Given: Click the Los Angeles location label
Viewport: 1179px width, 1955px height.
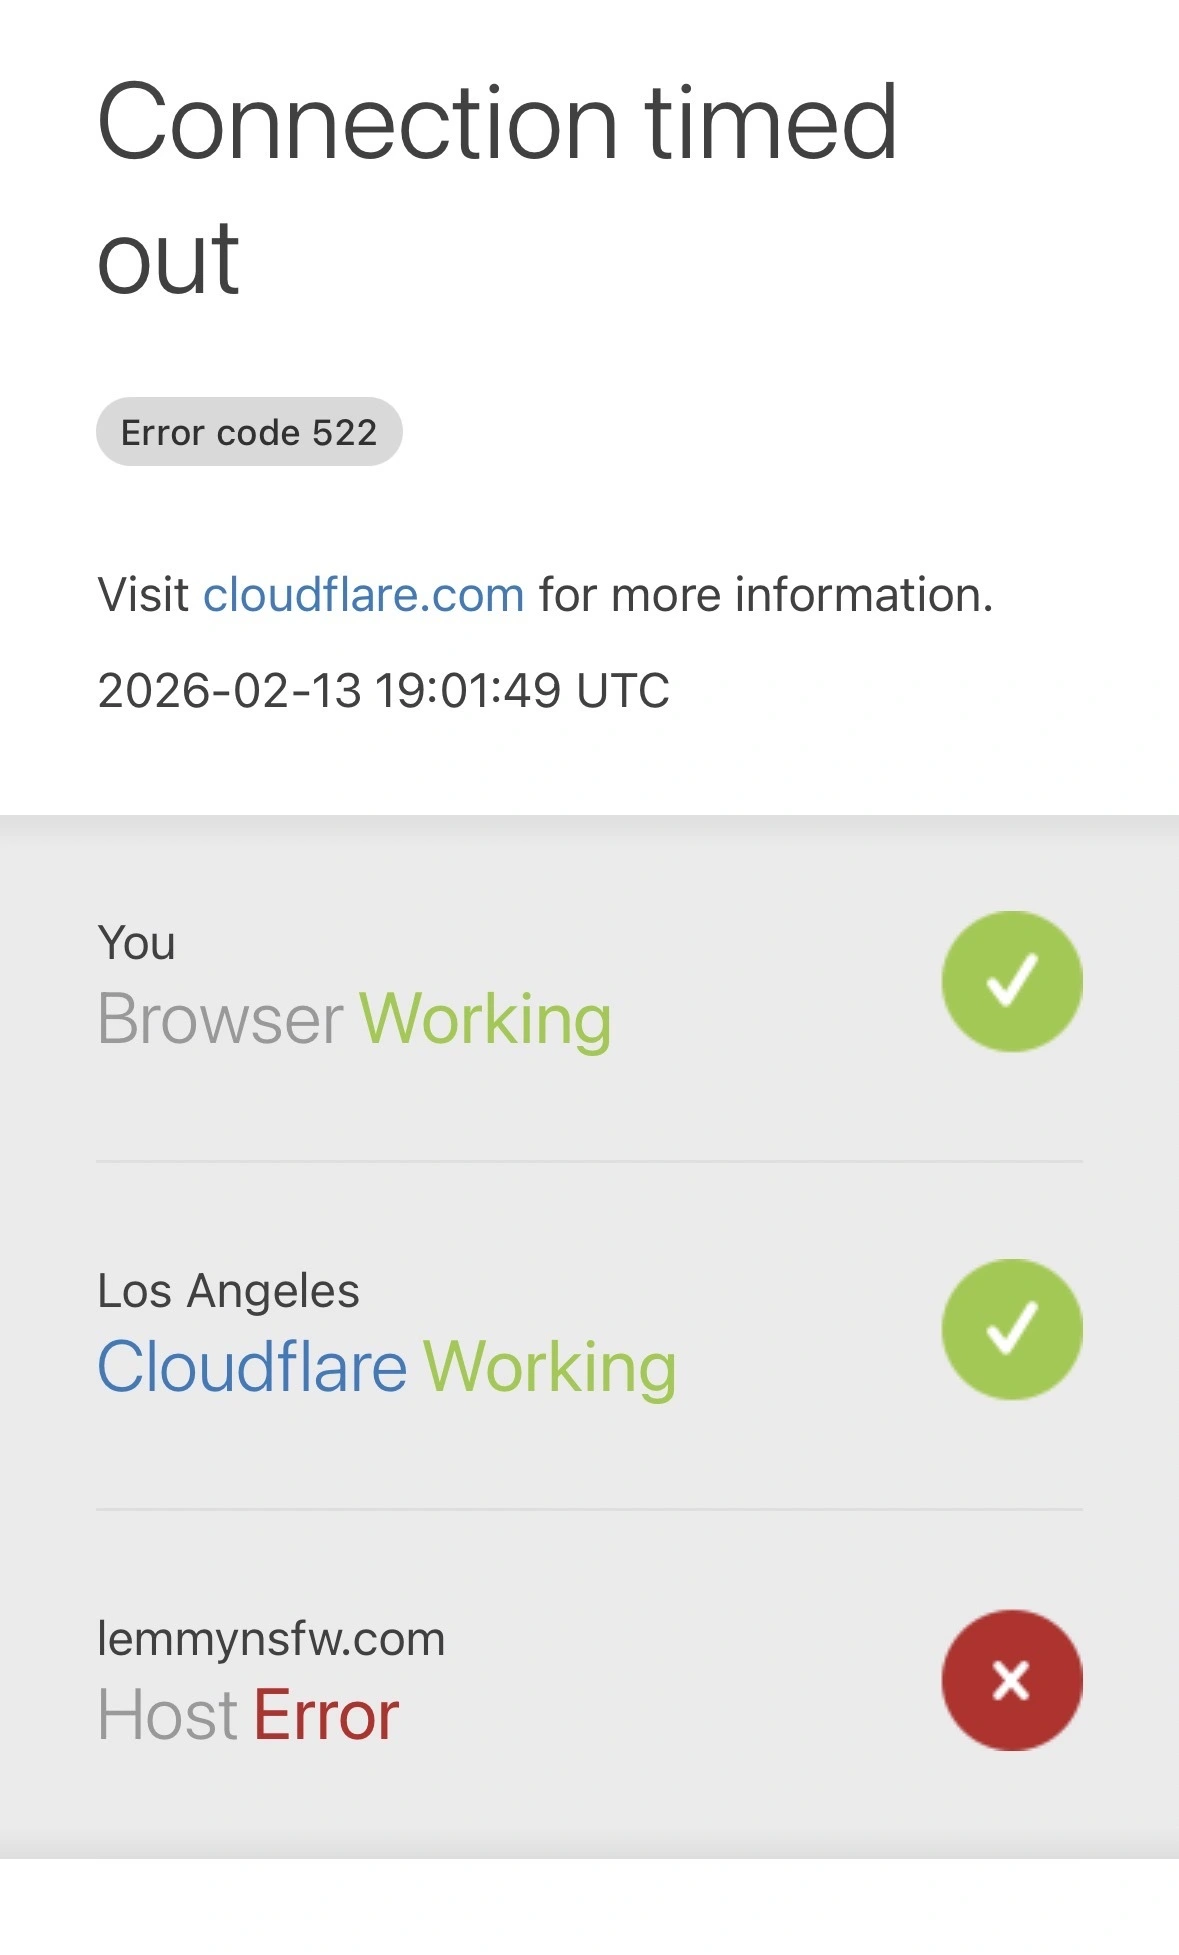Looking at the screenshot, I should click(x=228, y=1291).
